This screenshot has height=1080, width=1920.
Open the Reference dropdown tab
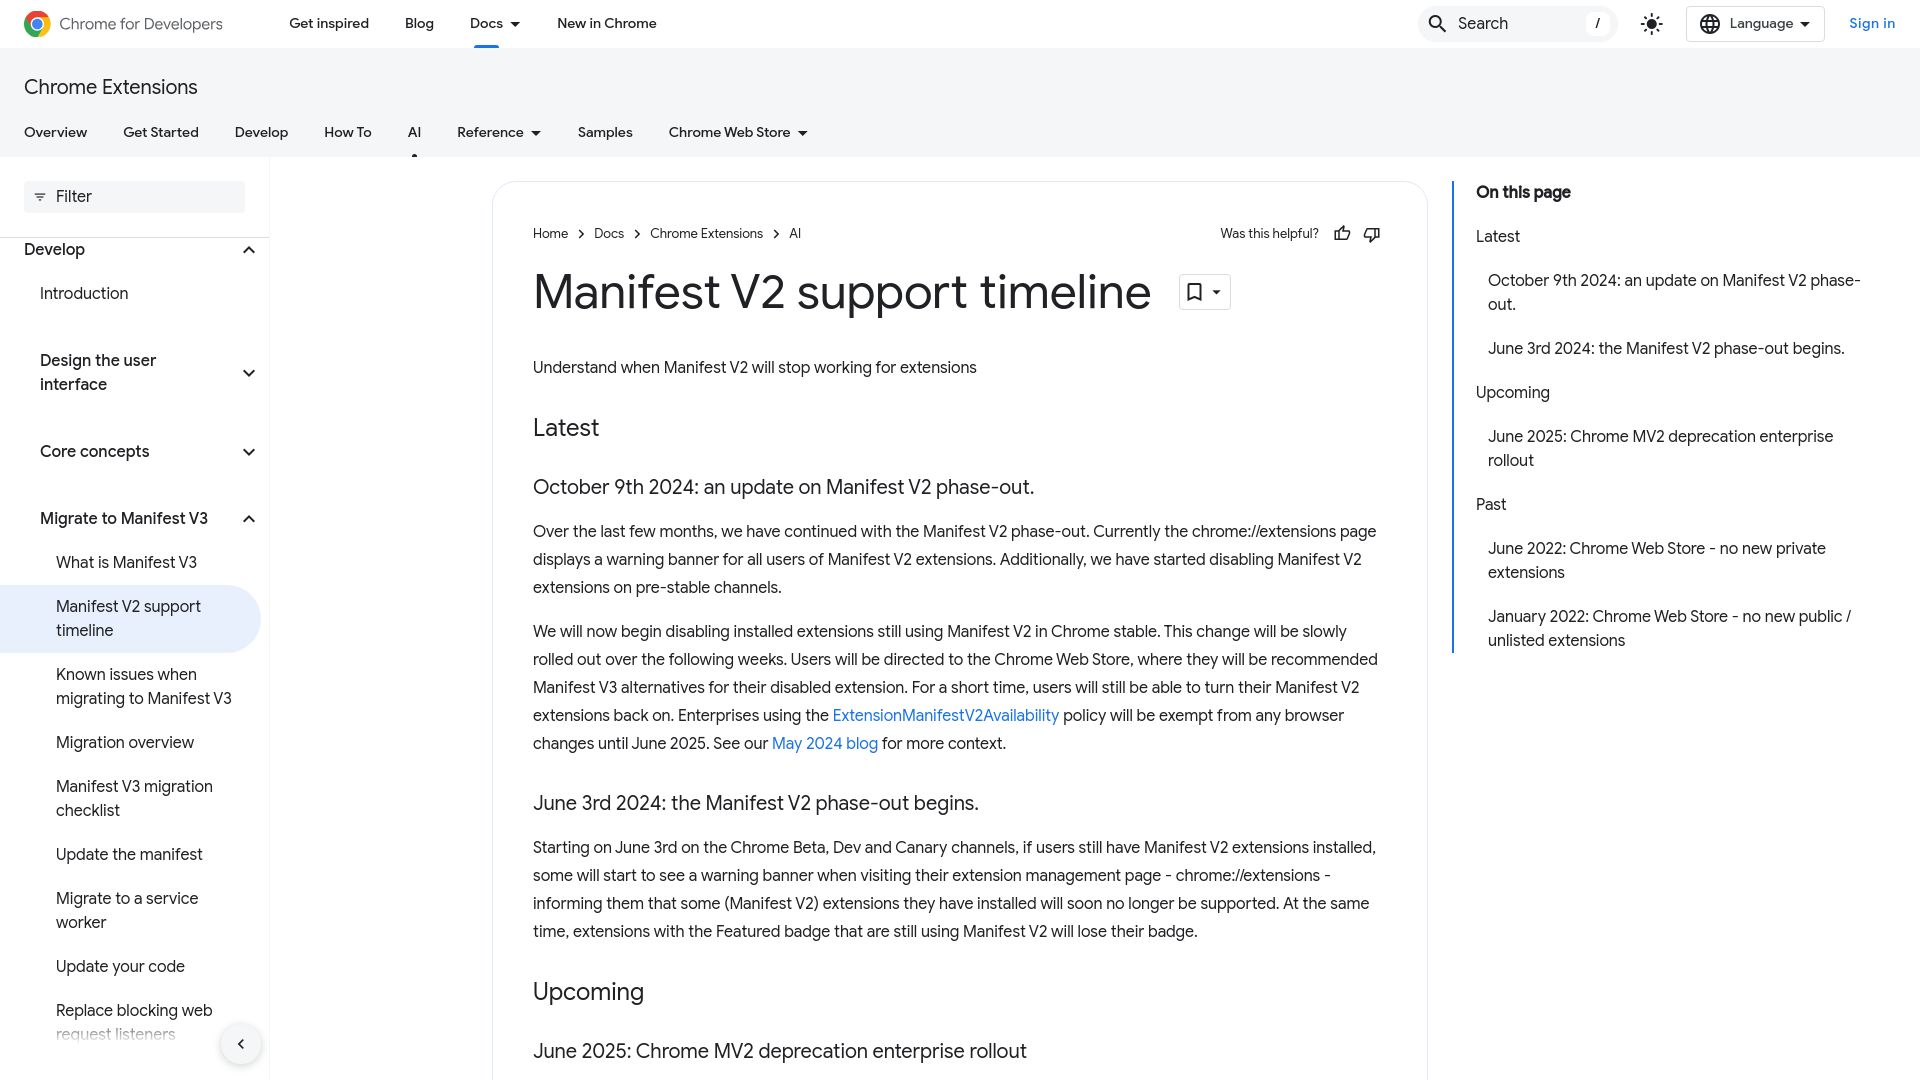click(499, 133)
